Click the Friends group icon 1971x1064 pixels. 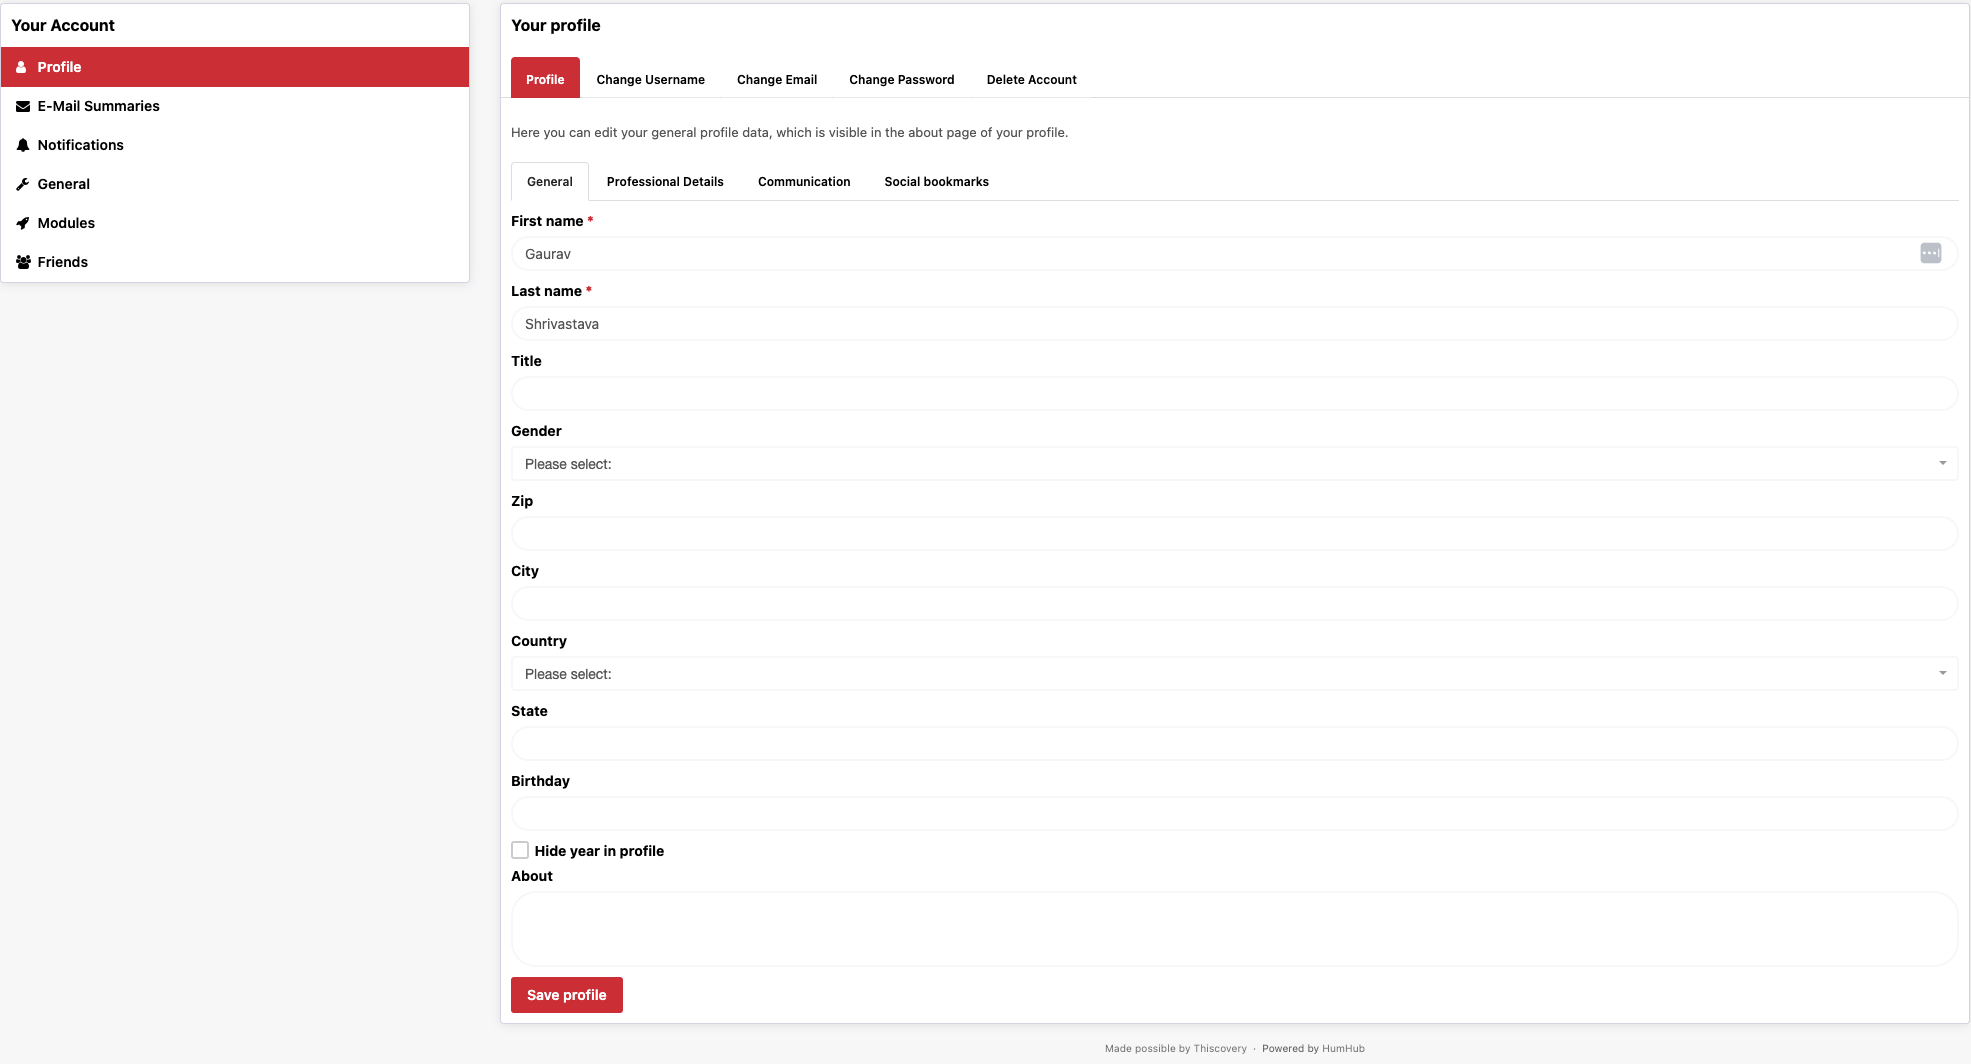[x=23, y=262]
